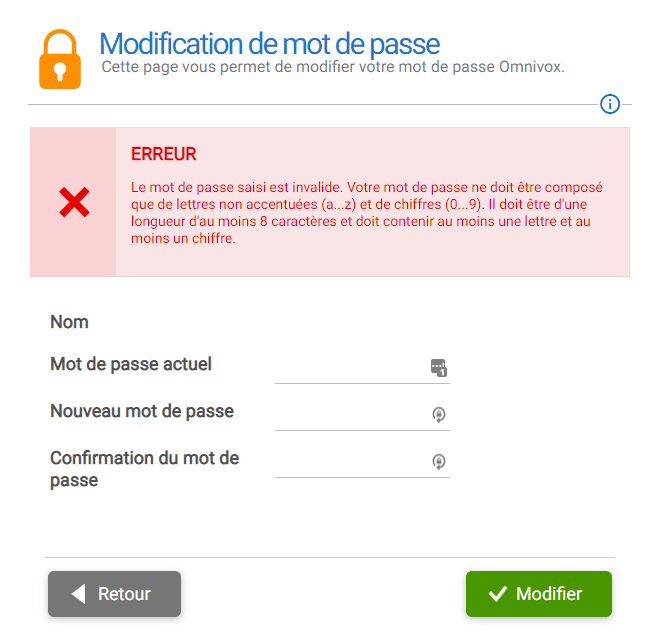The width and height of the screenshot is (669, 641).
Task: Open password manager icon in current password field
Action: pyautogui.click(x=438, y=367)
